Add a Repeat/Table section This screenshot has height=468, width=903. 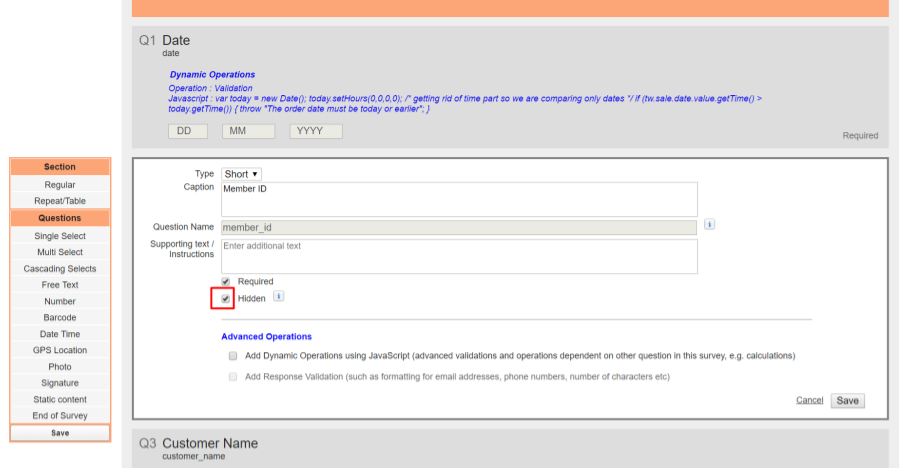tap(60, 201)
